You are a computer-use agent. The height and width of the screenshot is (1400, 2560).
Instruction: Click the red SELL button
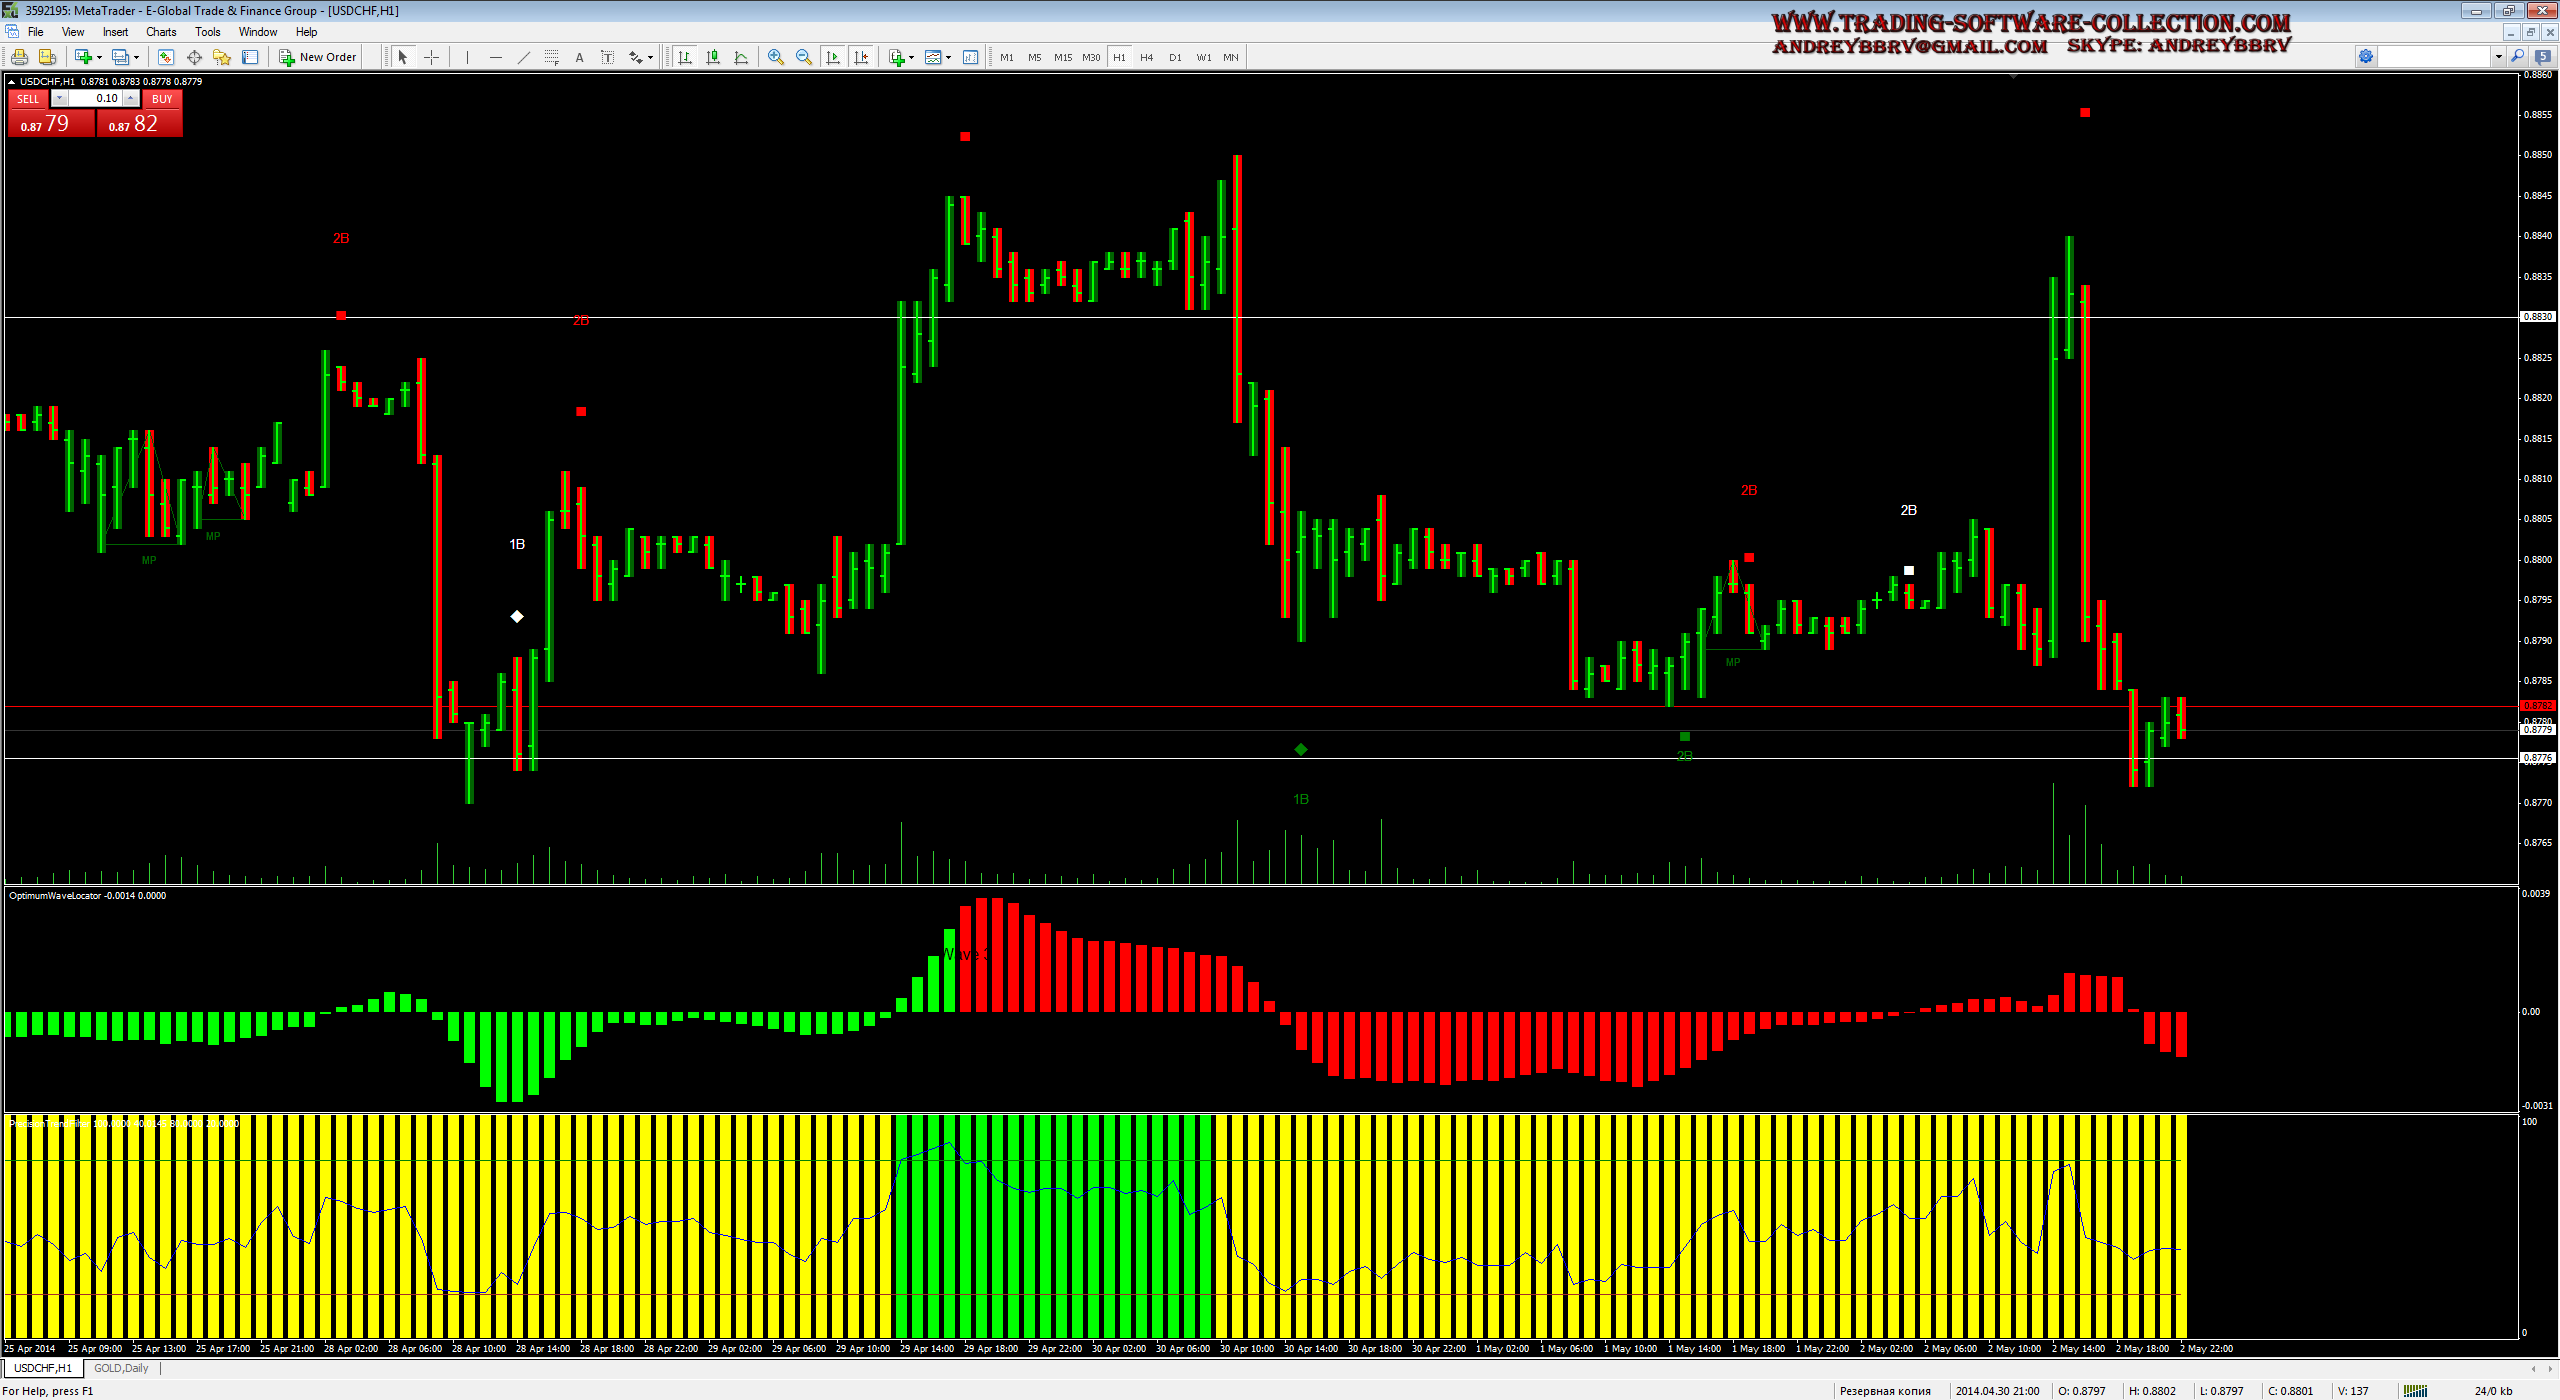(x=28, y=99)
